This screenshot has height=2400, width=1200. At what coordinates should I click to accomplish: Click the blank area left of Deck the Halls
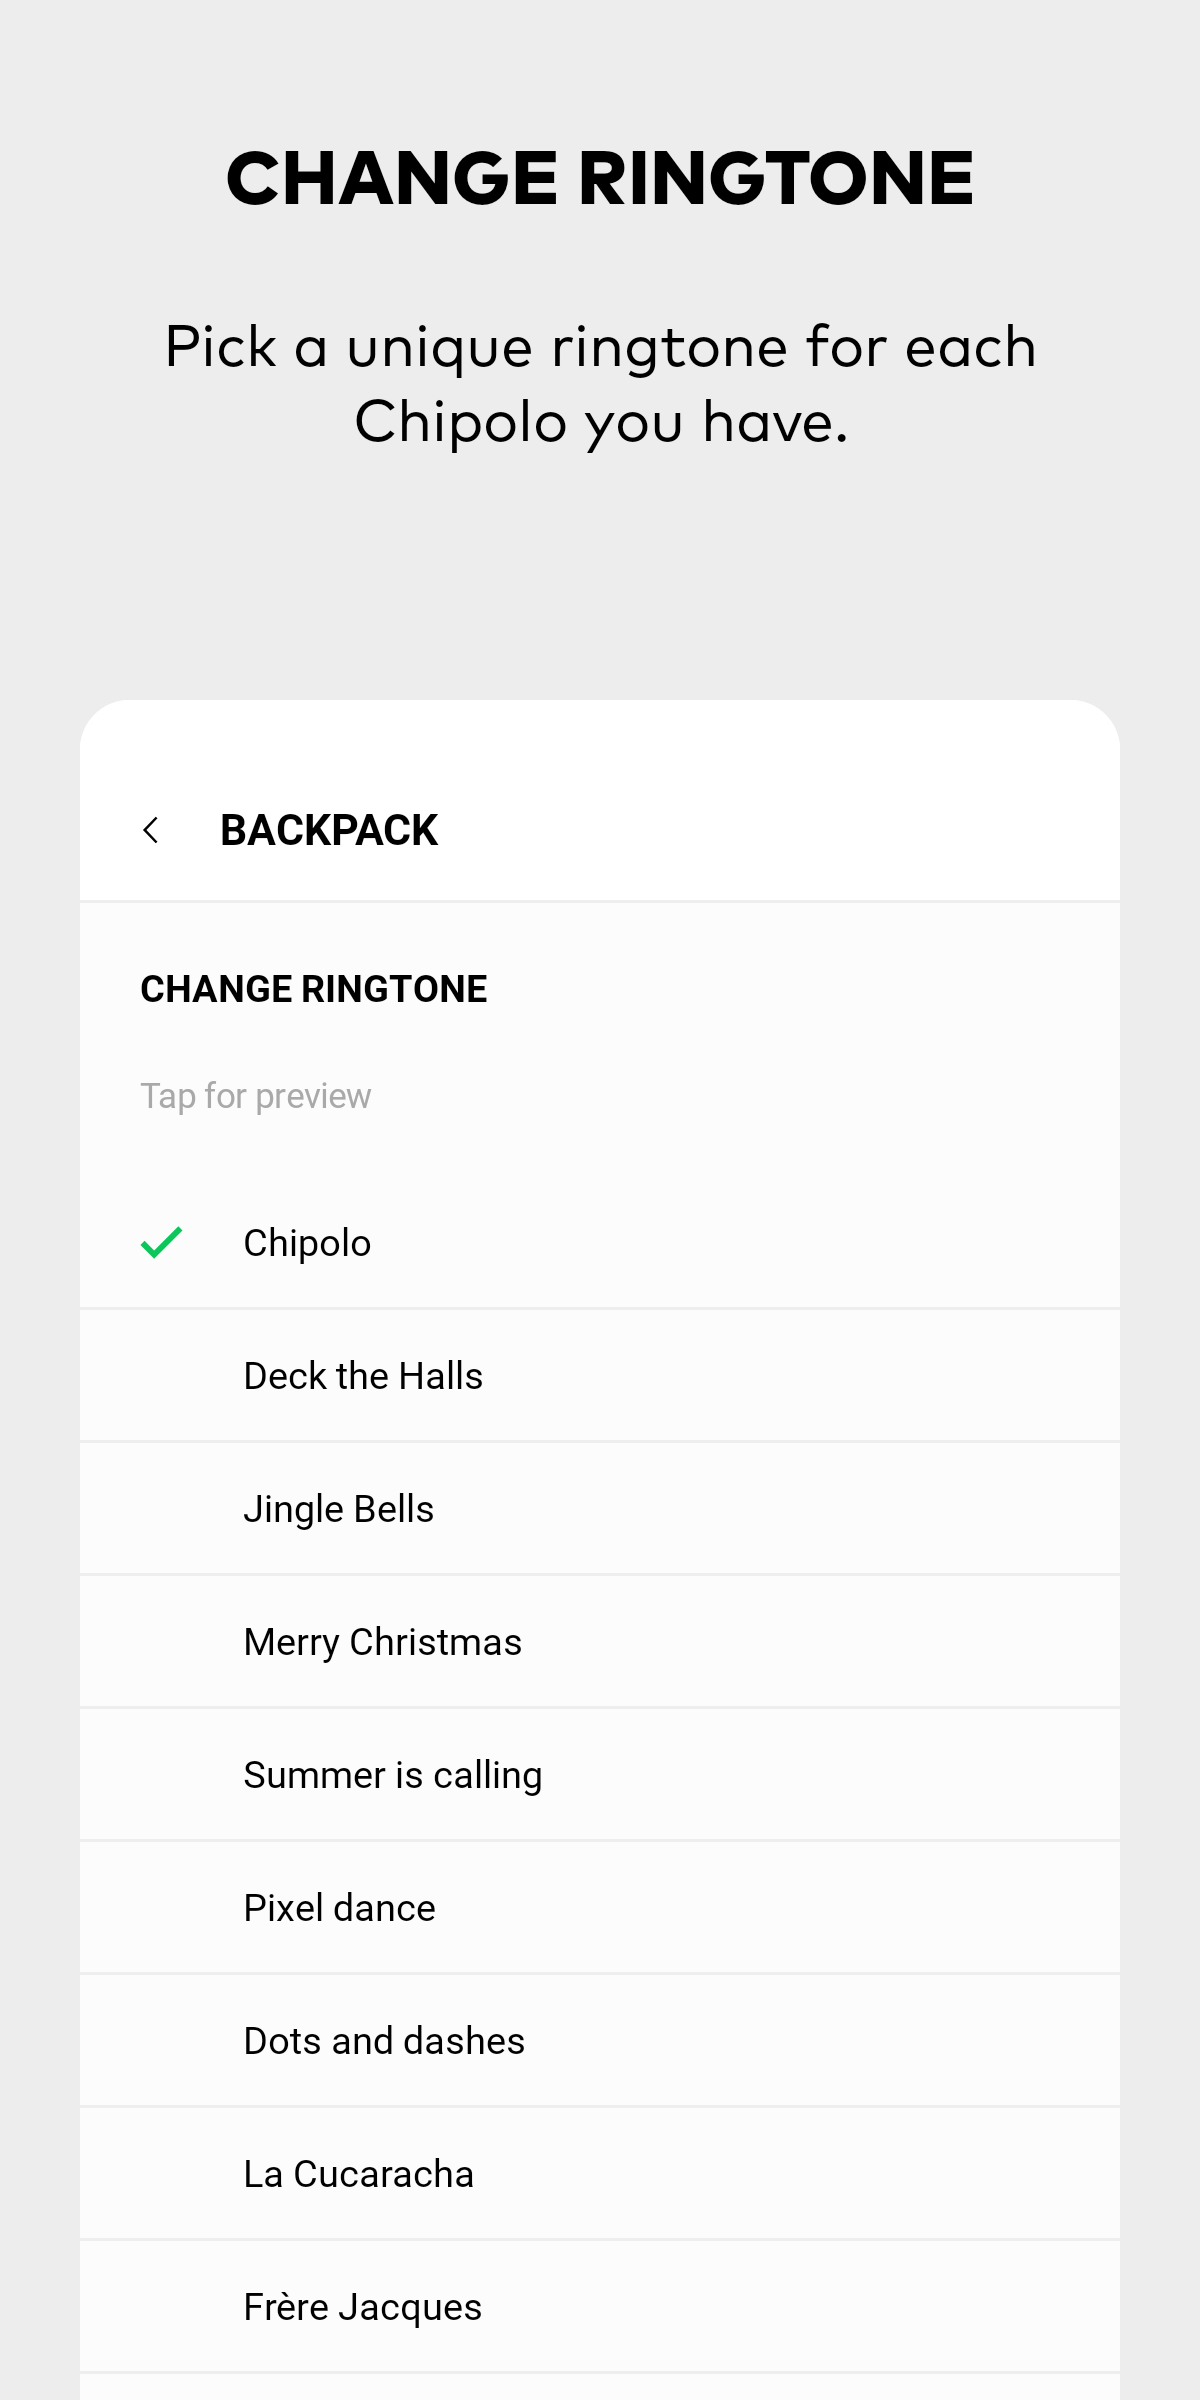(160, 1376)
